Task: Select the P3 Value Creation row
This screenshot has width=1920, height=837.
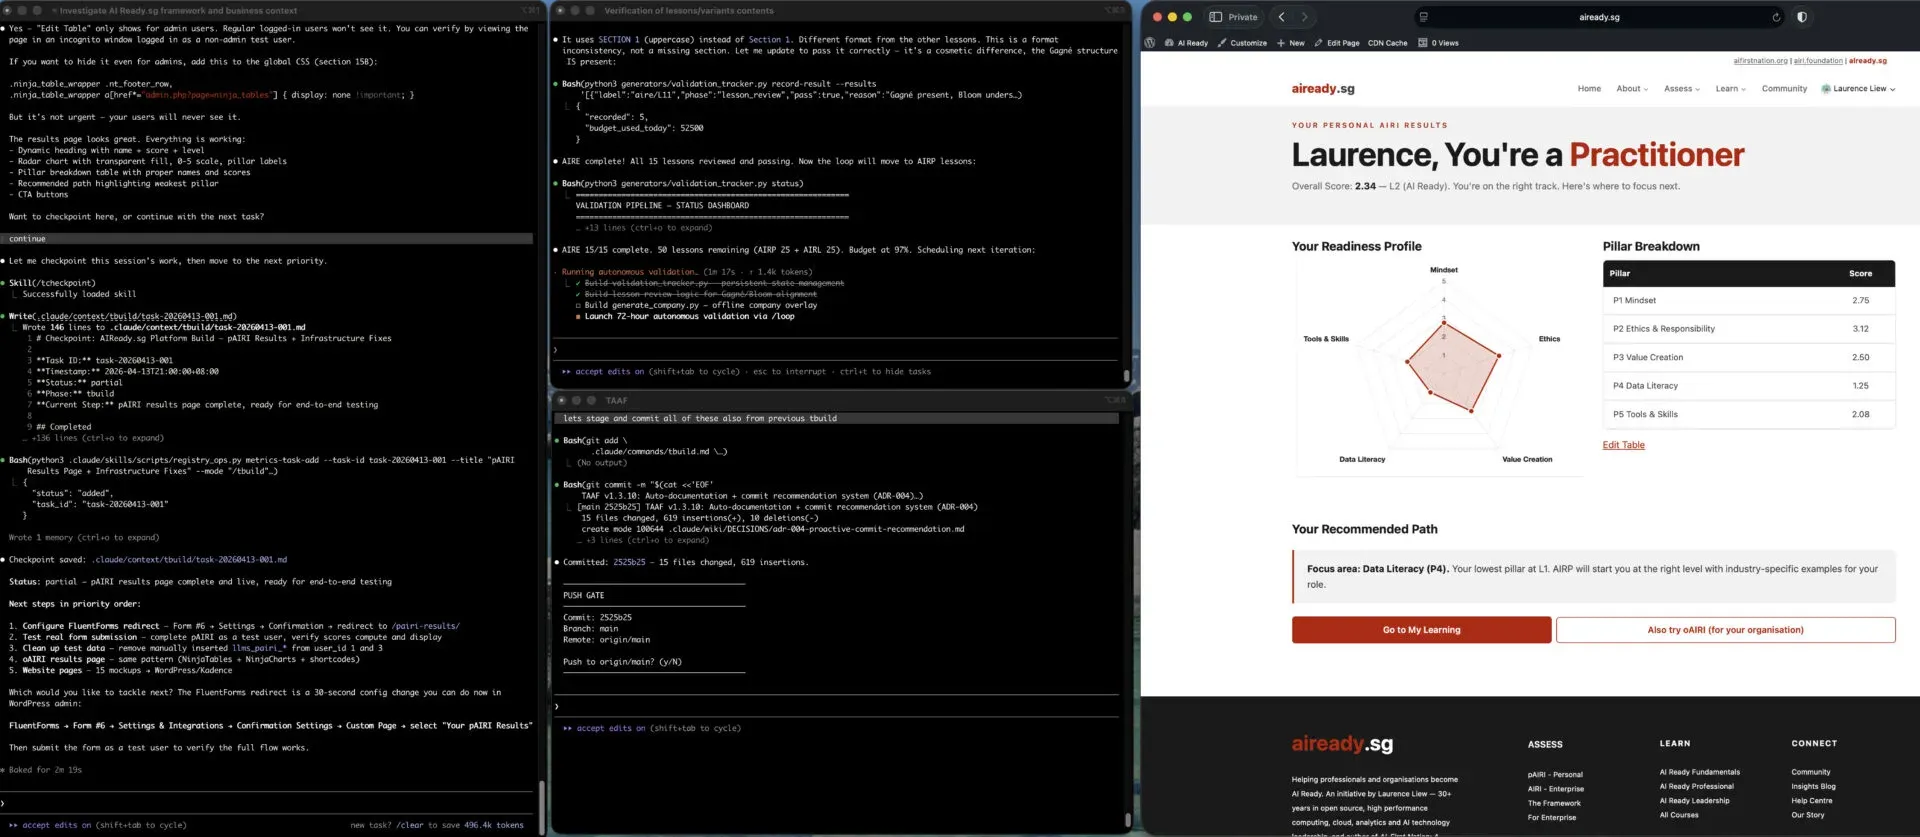Action: tap(1748, 357)
